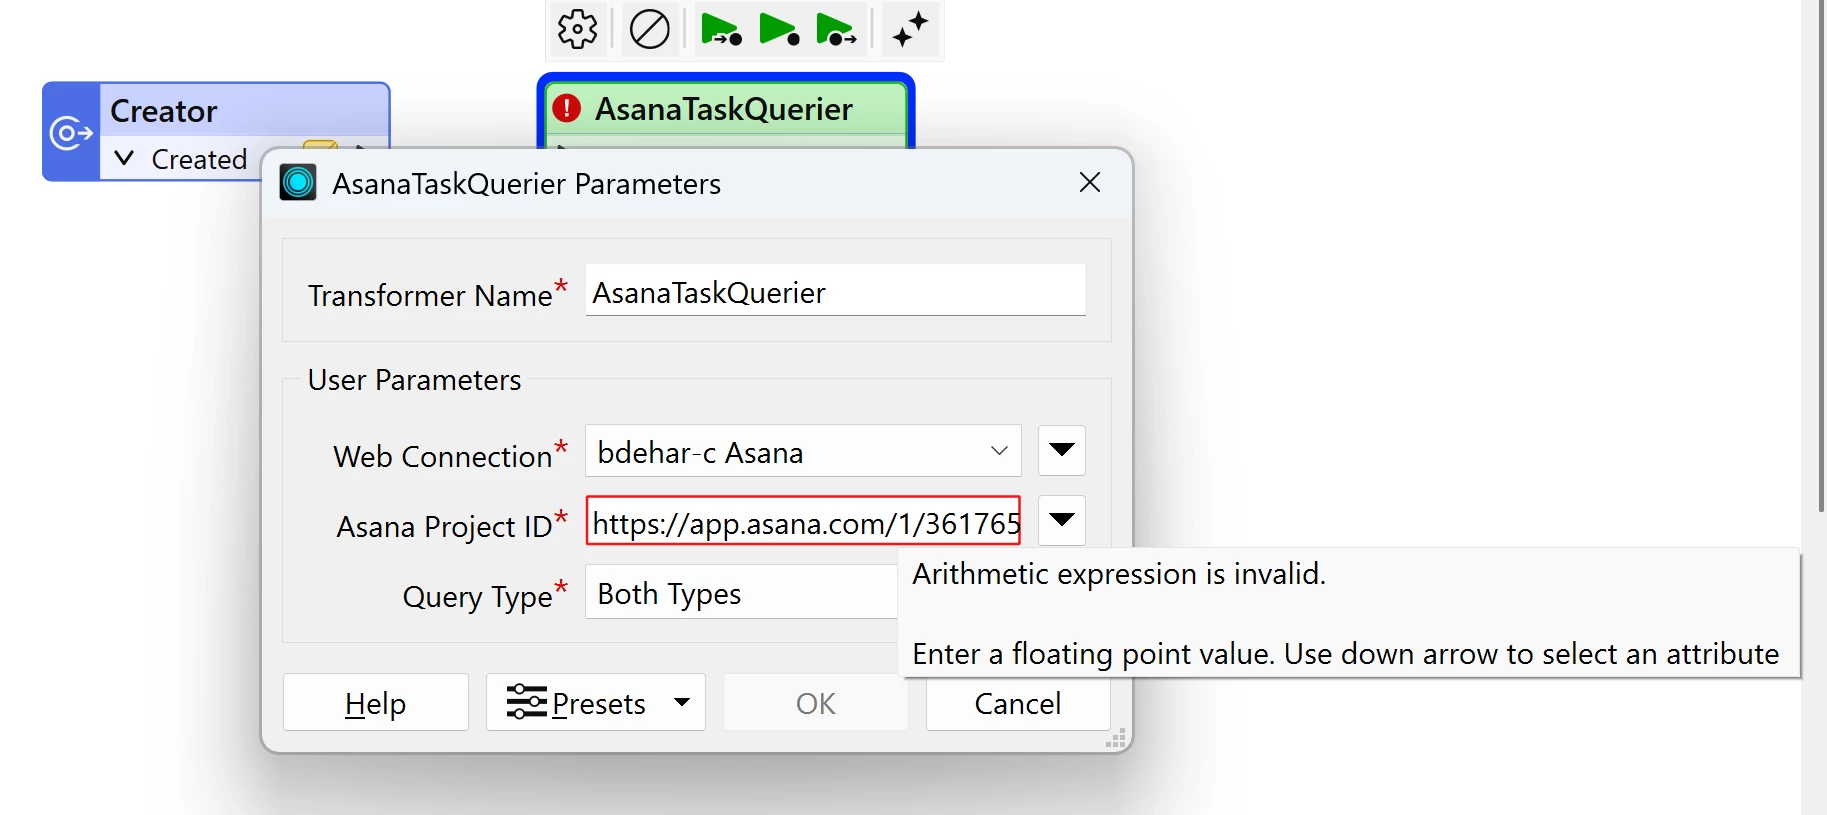Open the Web Connection combo box
The height and width of the screenshot is (815, 1827).
[803, 452]
